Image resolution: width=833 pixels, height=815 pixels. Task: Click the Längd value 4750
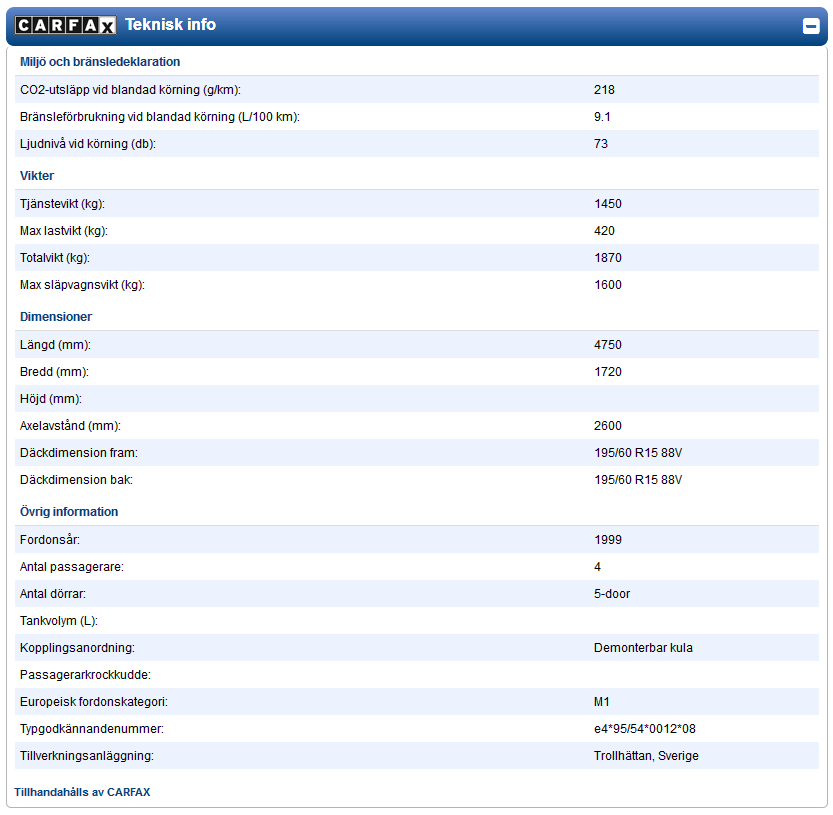608,345
